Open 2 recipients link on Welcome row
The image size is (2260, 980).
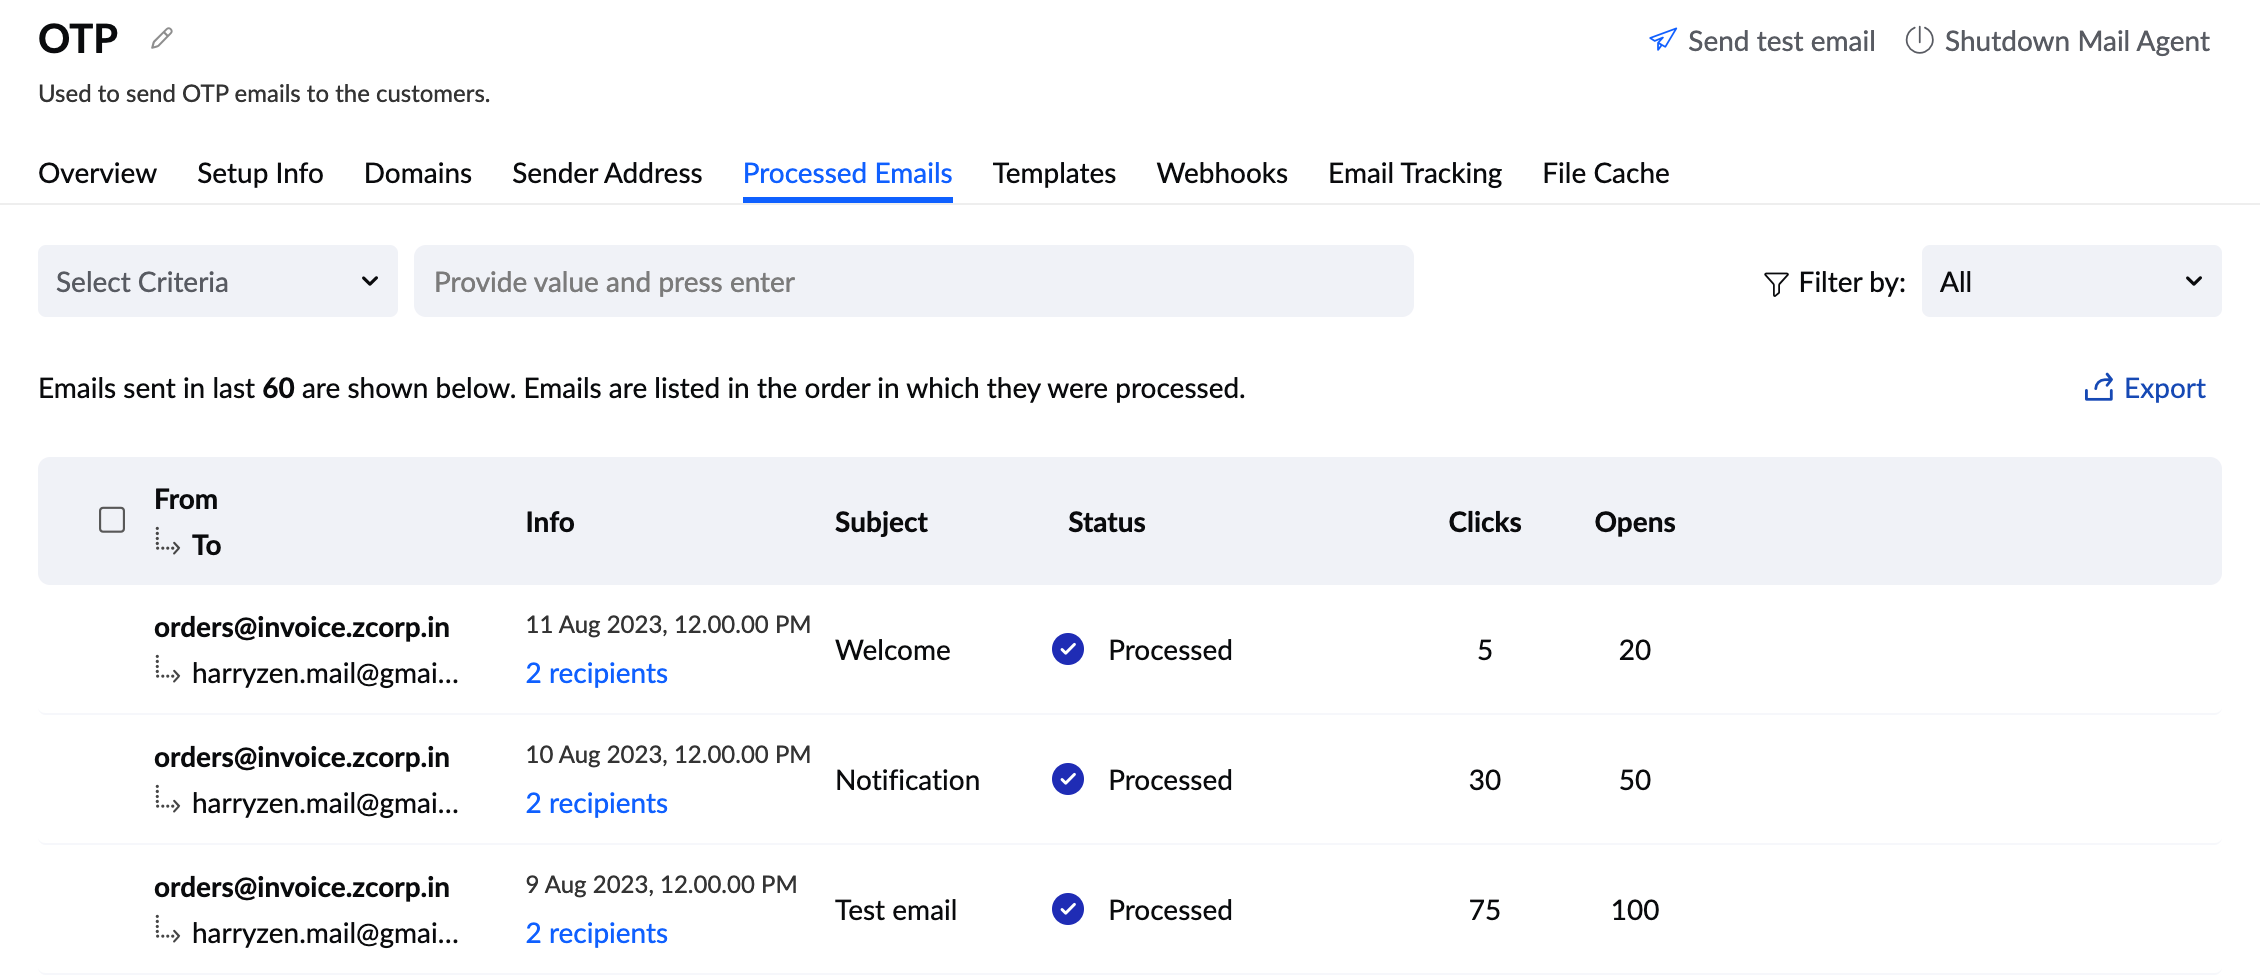596,672
